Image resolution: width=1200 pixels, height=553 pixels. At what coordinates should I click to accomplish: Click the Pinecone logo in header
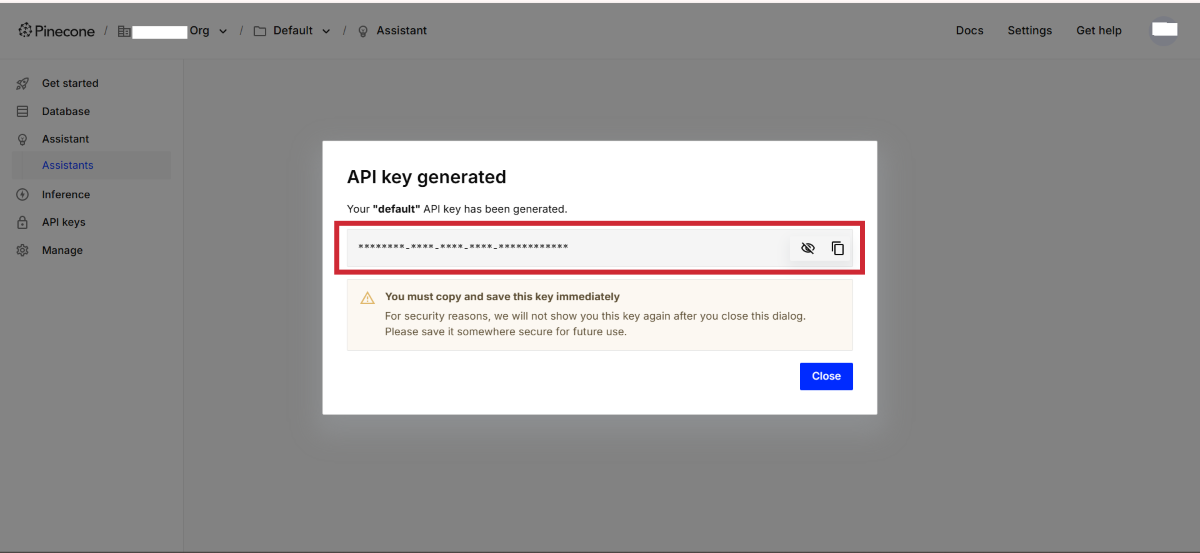(56, 31)
